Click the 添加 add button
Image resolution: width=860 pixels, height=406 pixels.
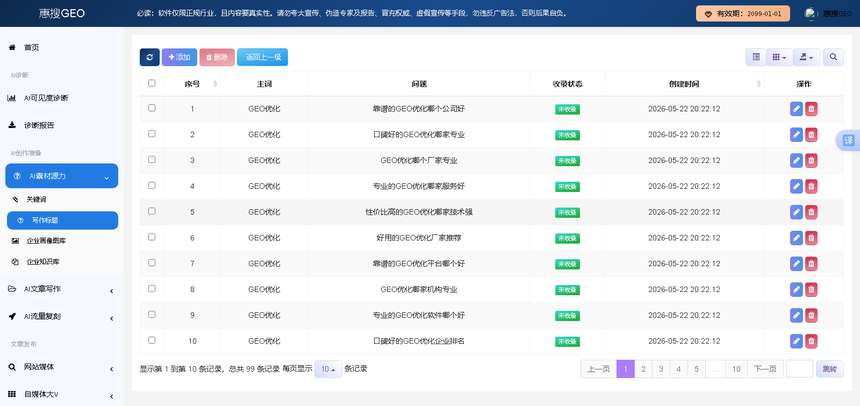pyautogui.click(x=179, y=57)
